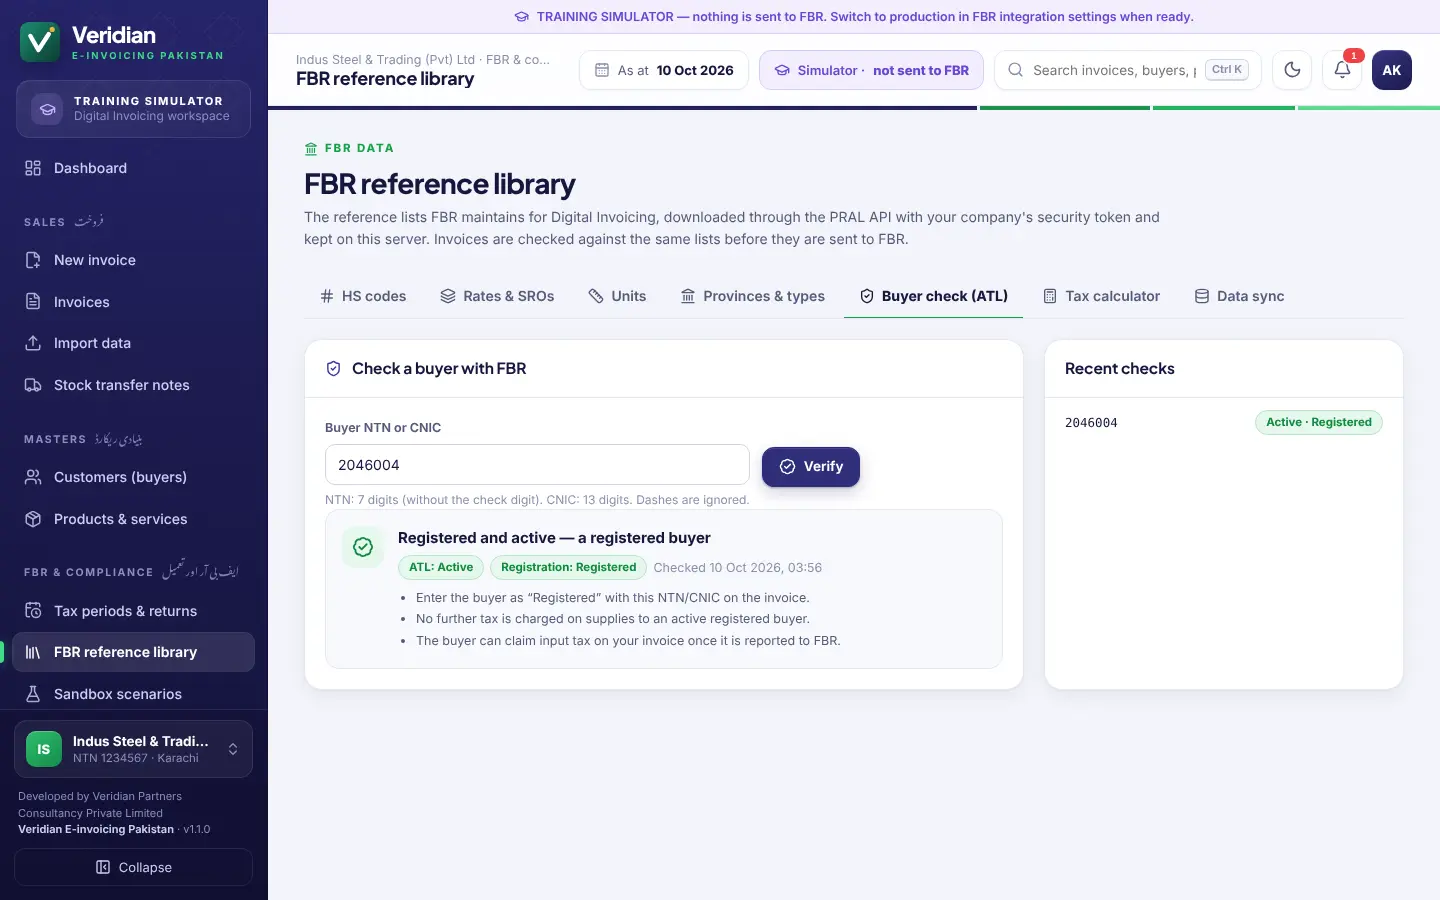Expand the Indus Steel company switcher

coord(134,749)
